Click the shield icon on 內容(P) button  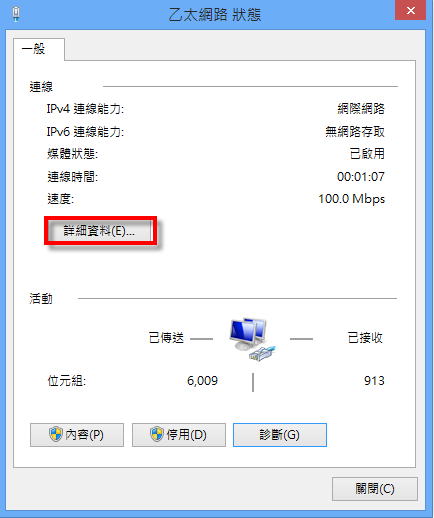(x=56, y=434)
